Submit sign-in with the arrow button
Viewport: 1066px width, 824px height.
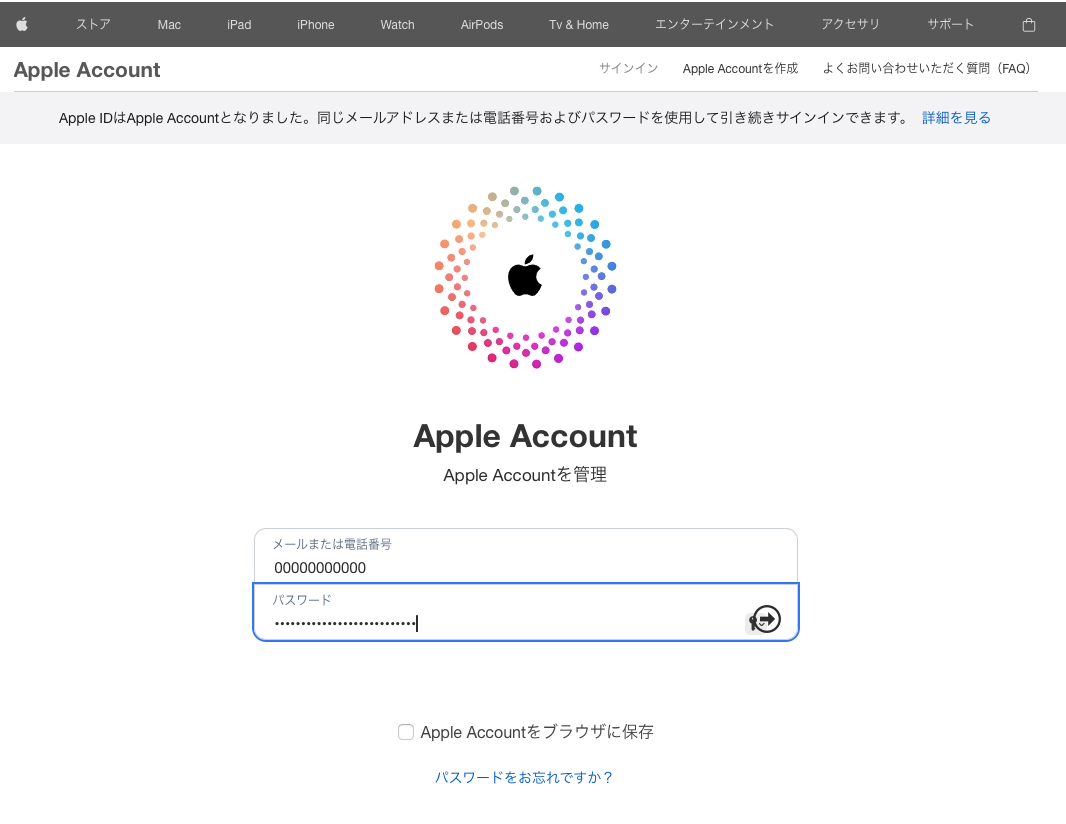click(767, 619)
